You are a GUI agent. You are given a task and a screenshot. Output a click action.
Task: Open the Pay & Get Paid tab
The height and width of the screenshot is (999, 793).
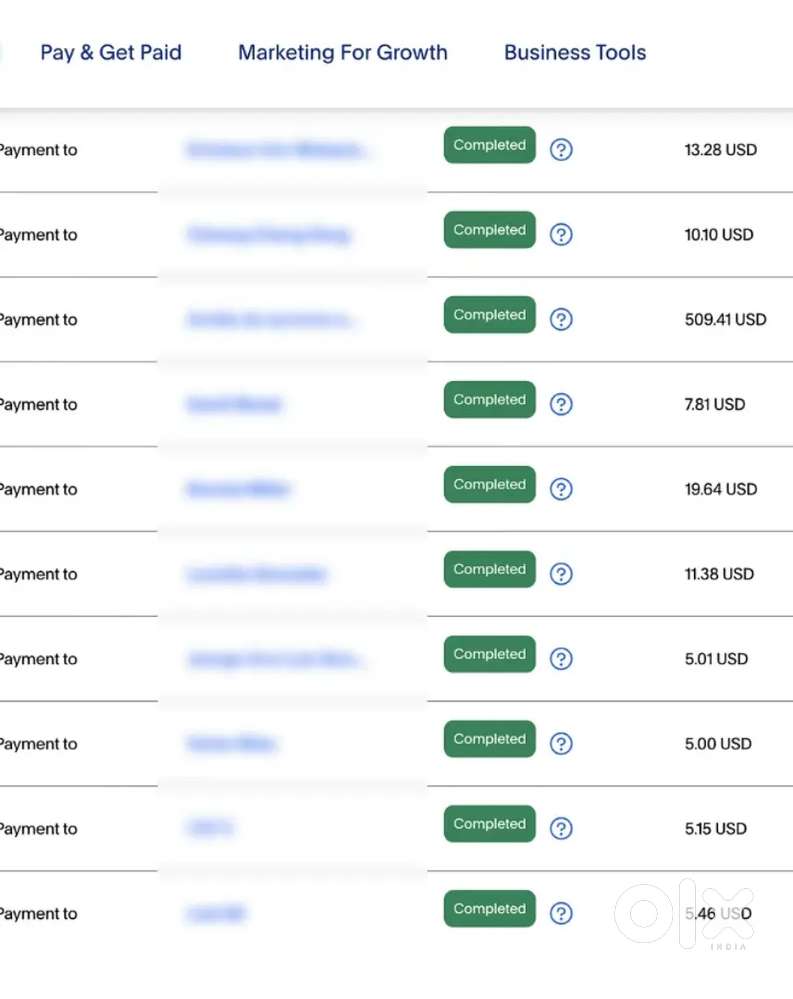click(111, 53)
